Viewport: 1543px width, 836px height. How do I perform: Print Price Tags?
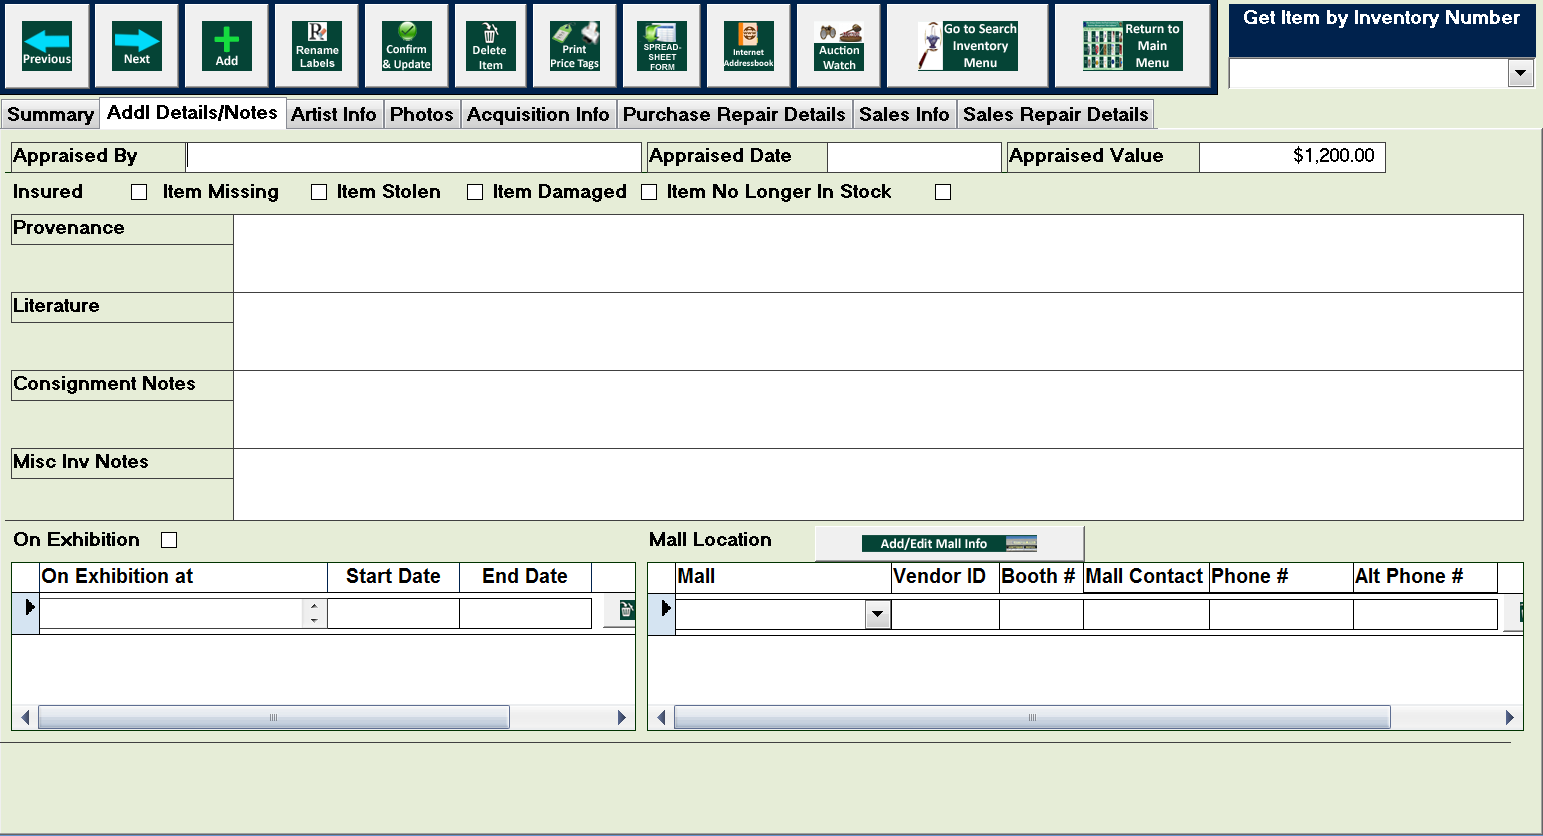(575, 46)
